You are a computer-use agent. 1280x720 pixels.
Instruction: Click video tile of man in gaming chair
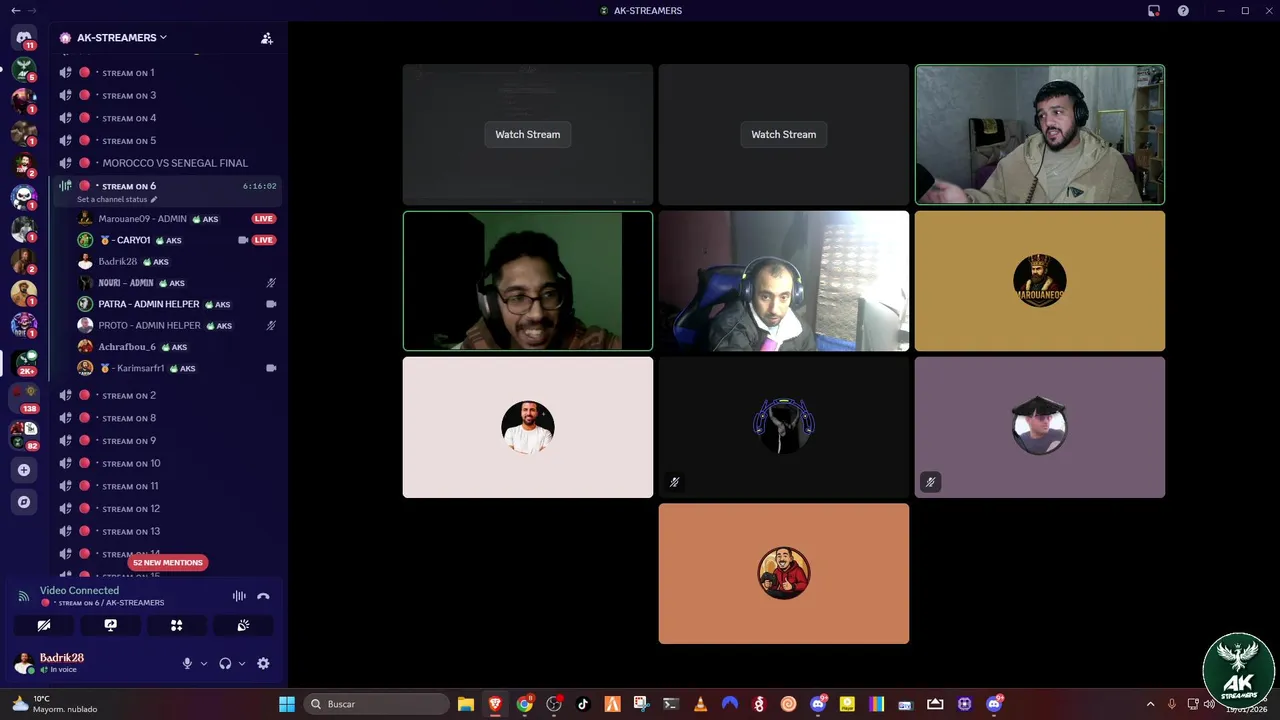coord(784,281)
